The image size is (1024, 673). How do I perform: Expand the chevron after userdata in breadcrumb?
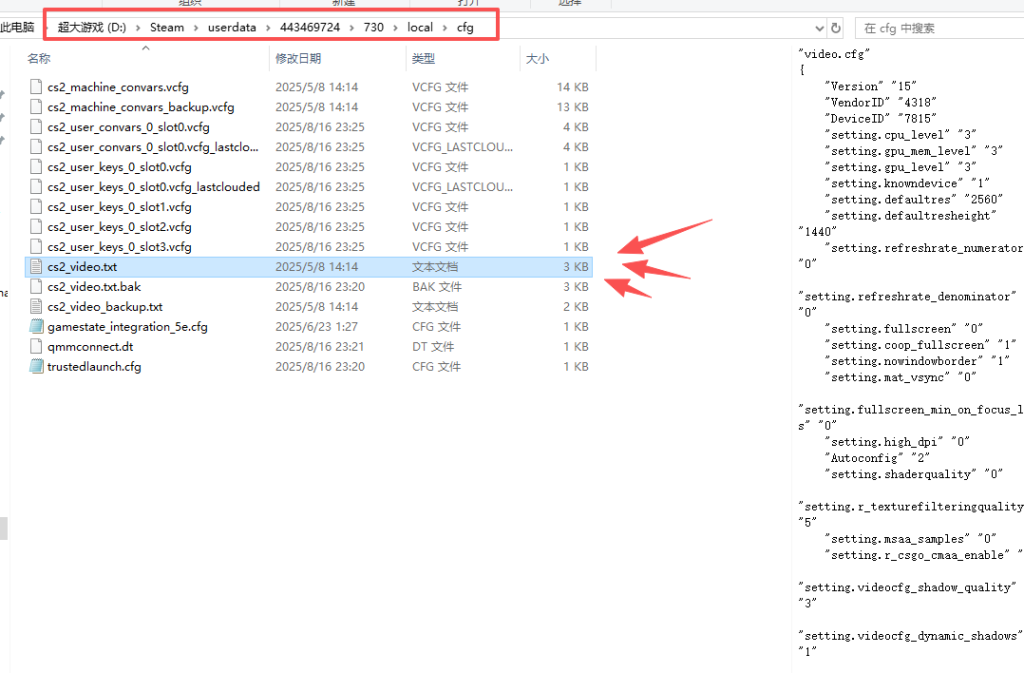(269, 28)
